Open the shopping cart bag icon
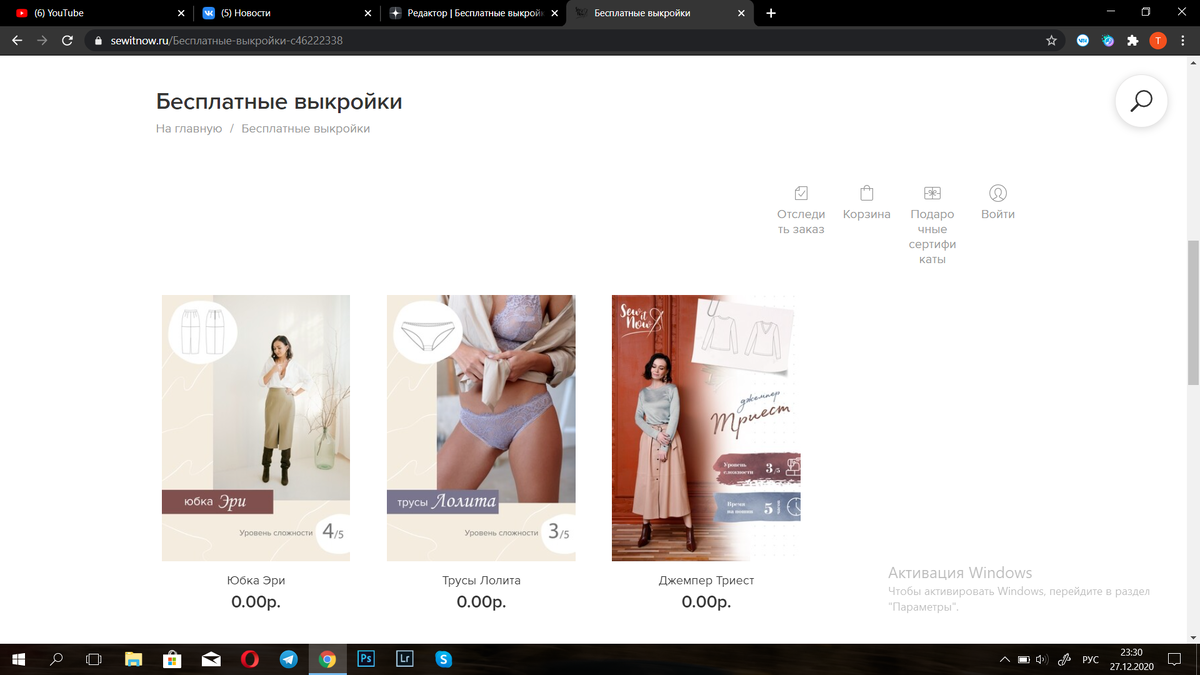The height and width of the screenshot is (675, 1200). pyautogui.click(x=867, y=193)
